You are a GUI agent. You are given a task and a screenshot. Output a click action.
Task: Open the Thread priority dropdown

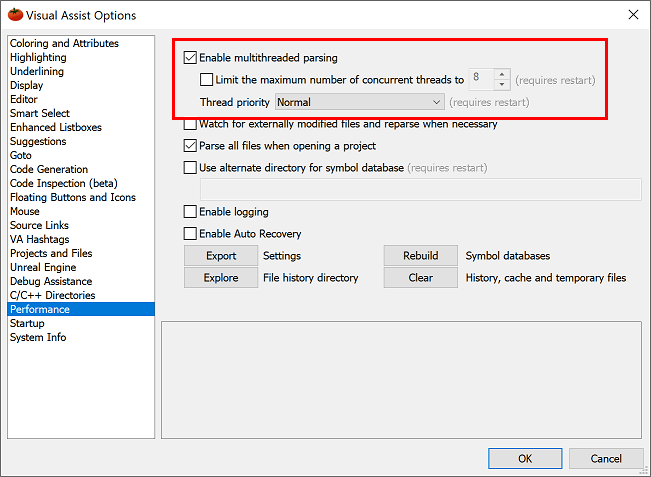(360, 102)
